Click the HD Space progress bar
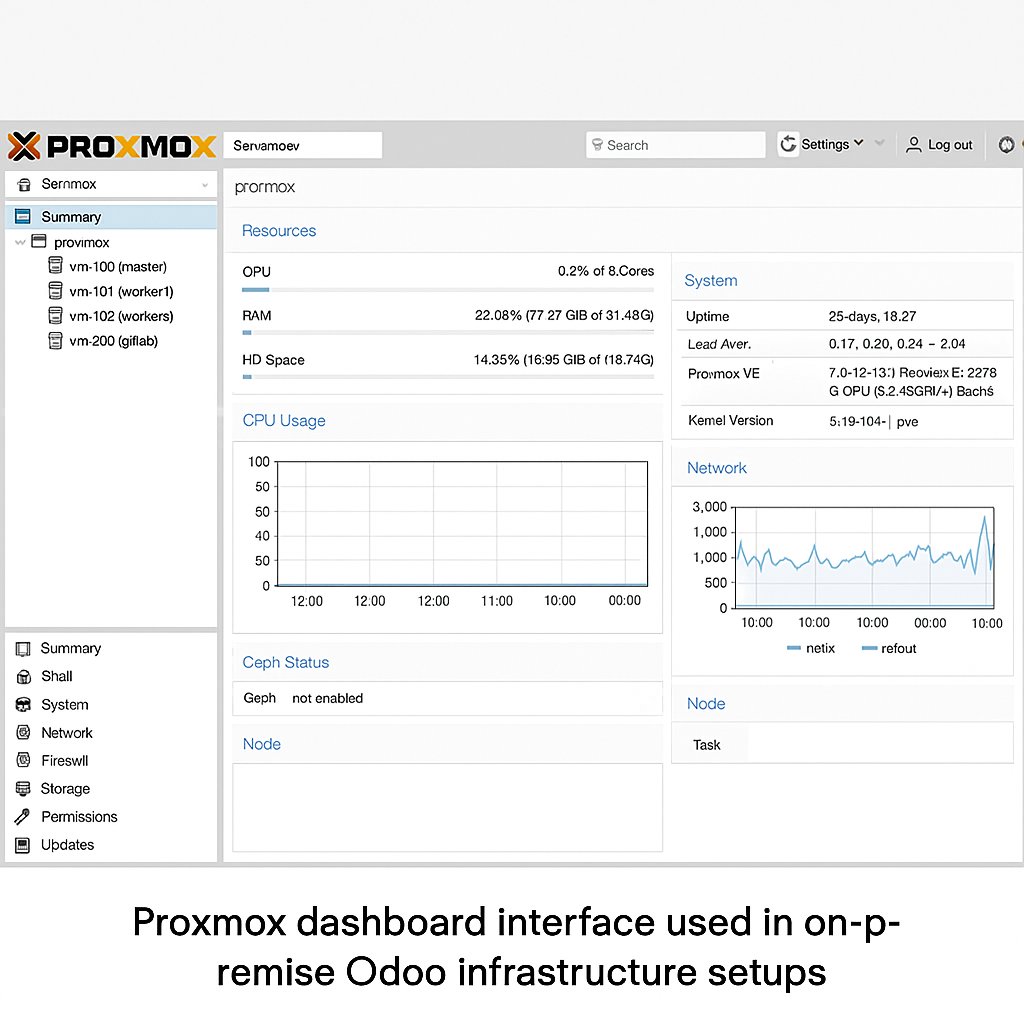This screenshot has height=1024, width=1024. pyautogui.click(x=448, y=377)
